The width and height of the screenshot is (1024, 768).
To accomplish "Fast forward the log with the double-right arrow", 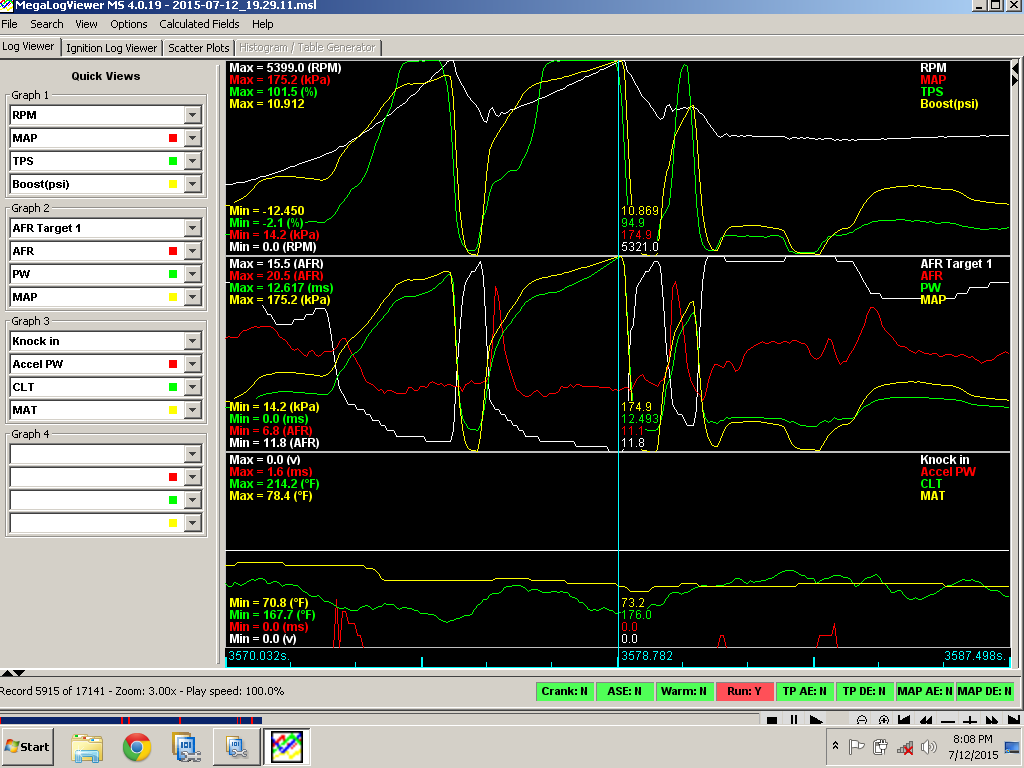I will (993, 720).
